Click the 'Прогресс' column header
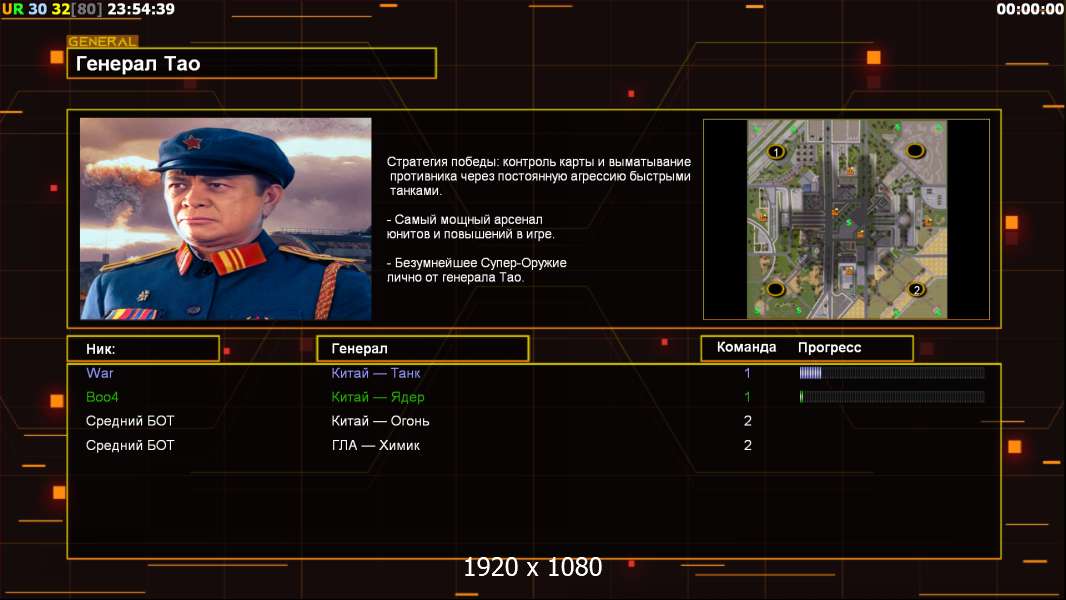This screenshot has height=600, width=1066. coord(829,347)
